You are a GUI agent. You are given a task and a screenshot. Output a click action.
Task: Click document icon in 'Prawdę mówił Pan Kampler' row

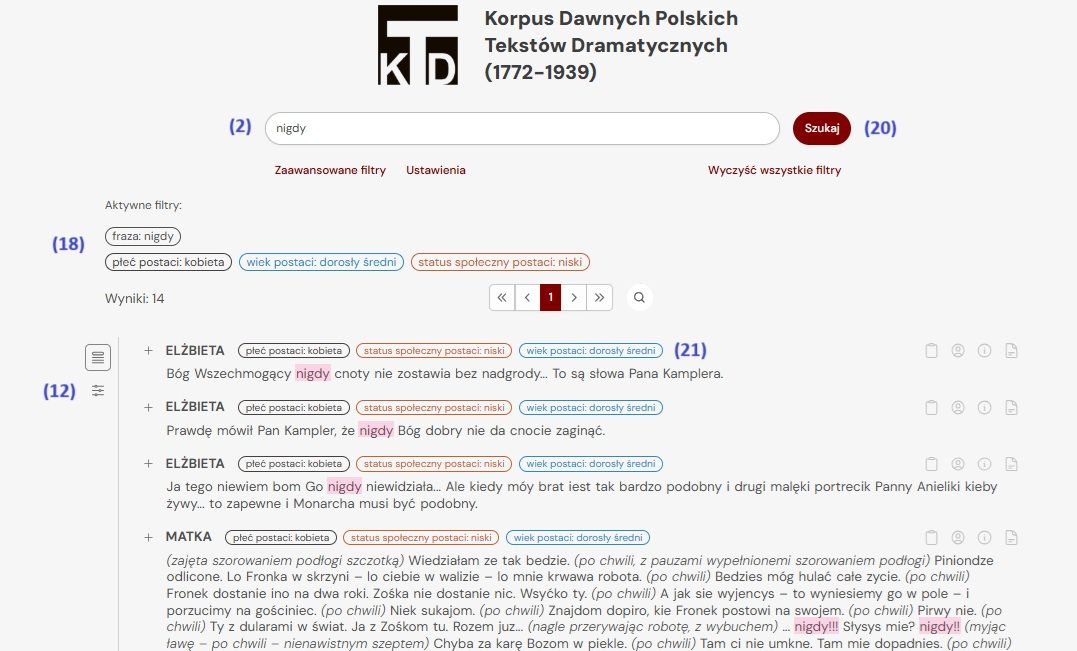click(x=1011, y=407)
